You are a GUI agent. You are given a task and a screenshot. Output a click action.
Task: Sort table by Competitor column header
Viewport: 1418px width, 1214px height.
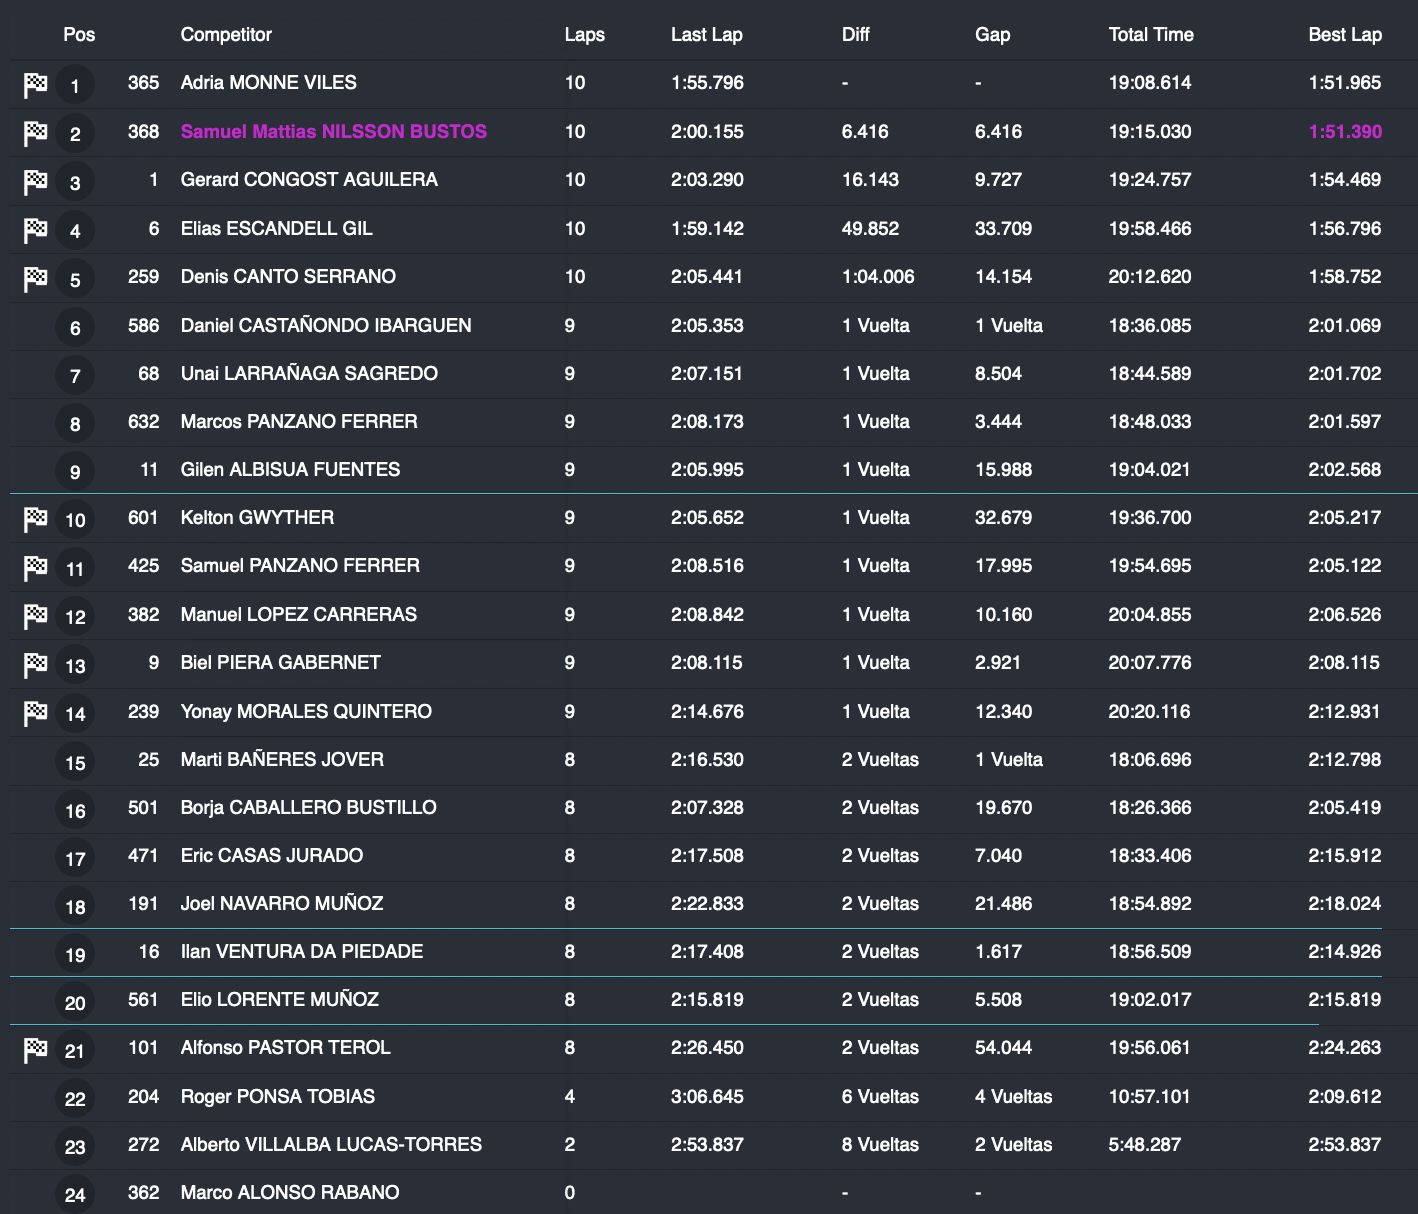(226, 35)
